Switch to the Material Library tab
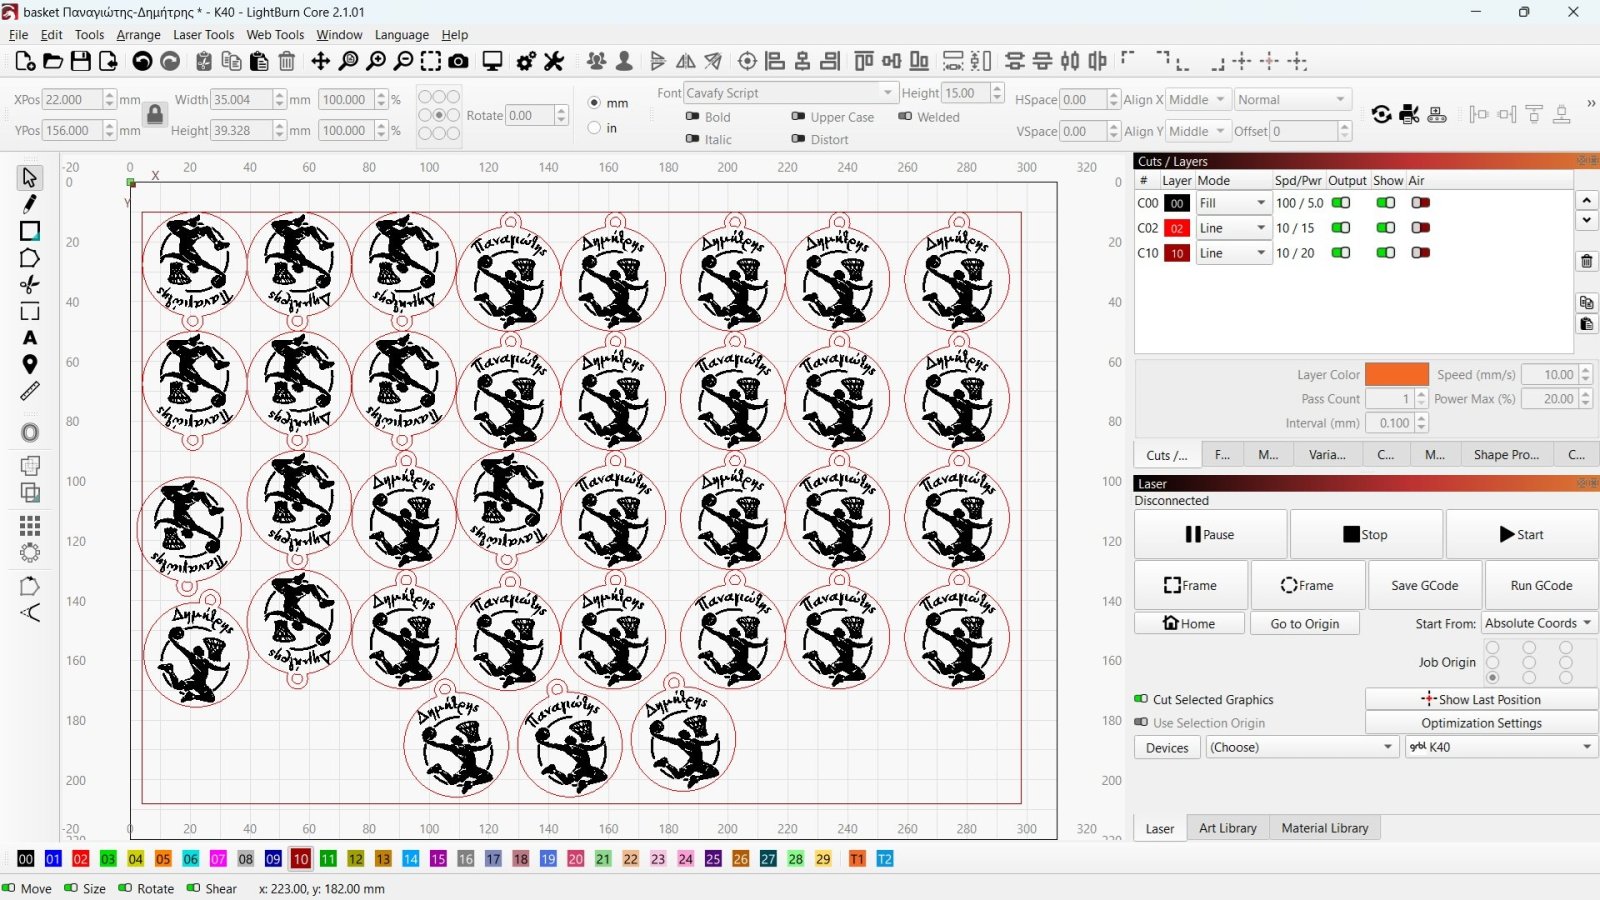The width and height of the screenshot is (1600, 900). point(1324,828)
